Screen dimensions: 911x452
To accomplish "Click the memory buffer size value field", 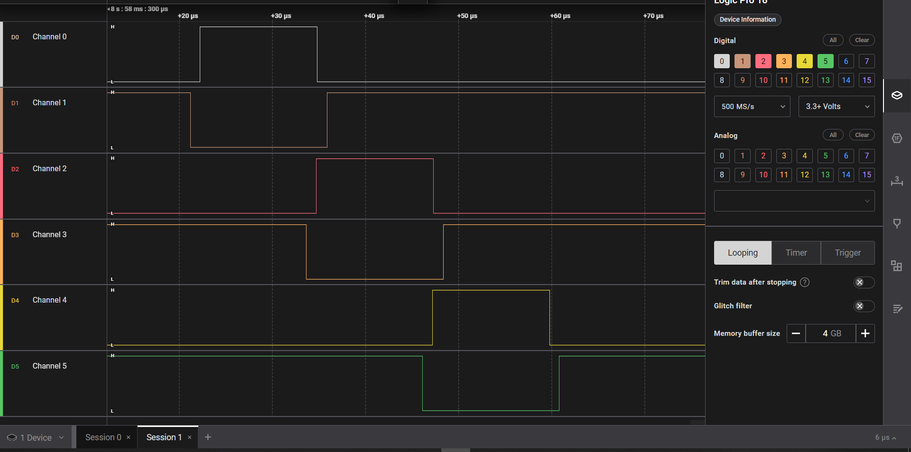I will (x=830, y=333).
